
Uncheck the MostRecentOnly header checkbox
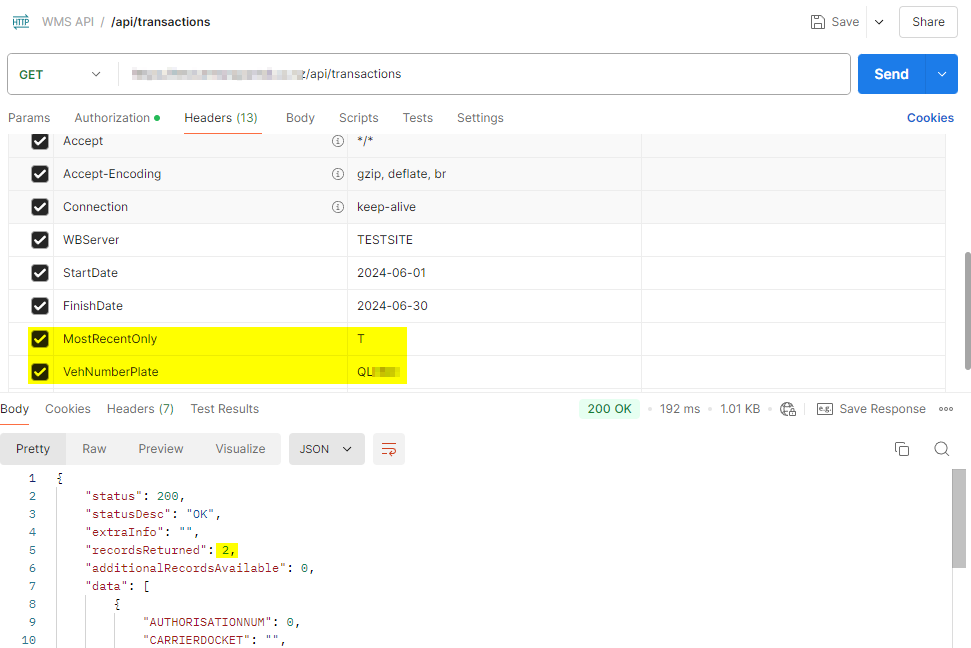(x=40, y=339)
